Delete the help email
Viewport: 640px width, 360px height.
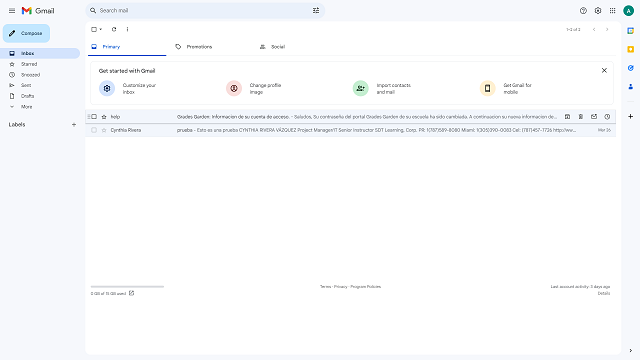(581, 117)
